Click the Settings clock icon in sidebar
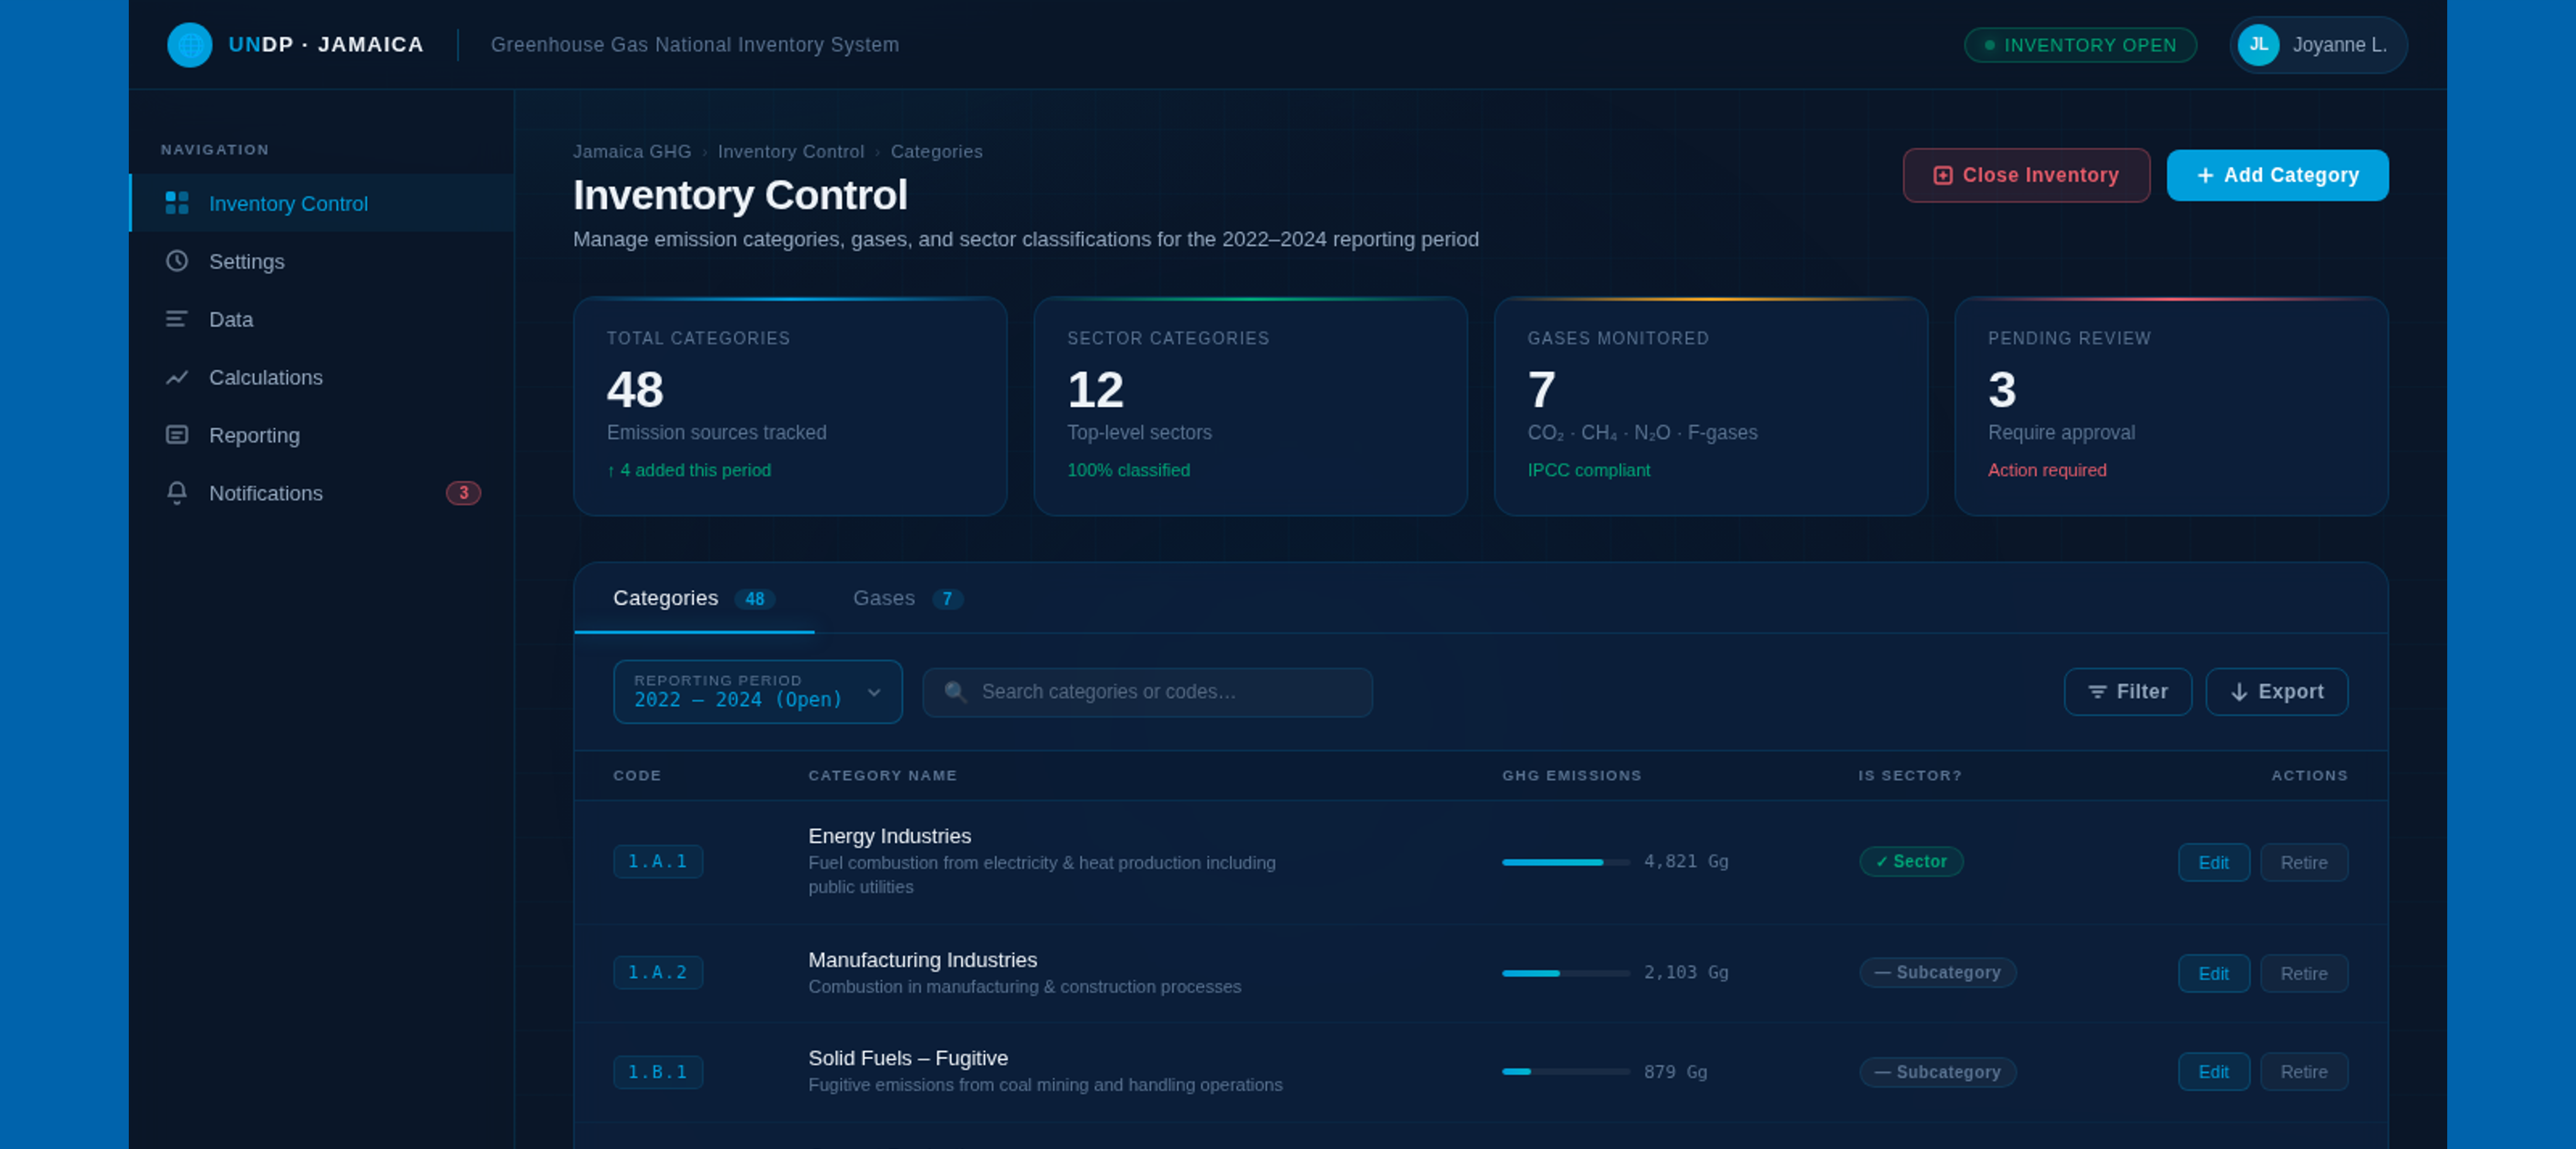Image resolution: width=2576 pixels, height=1149 pixels. (x=177, y=261)
